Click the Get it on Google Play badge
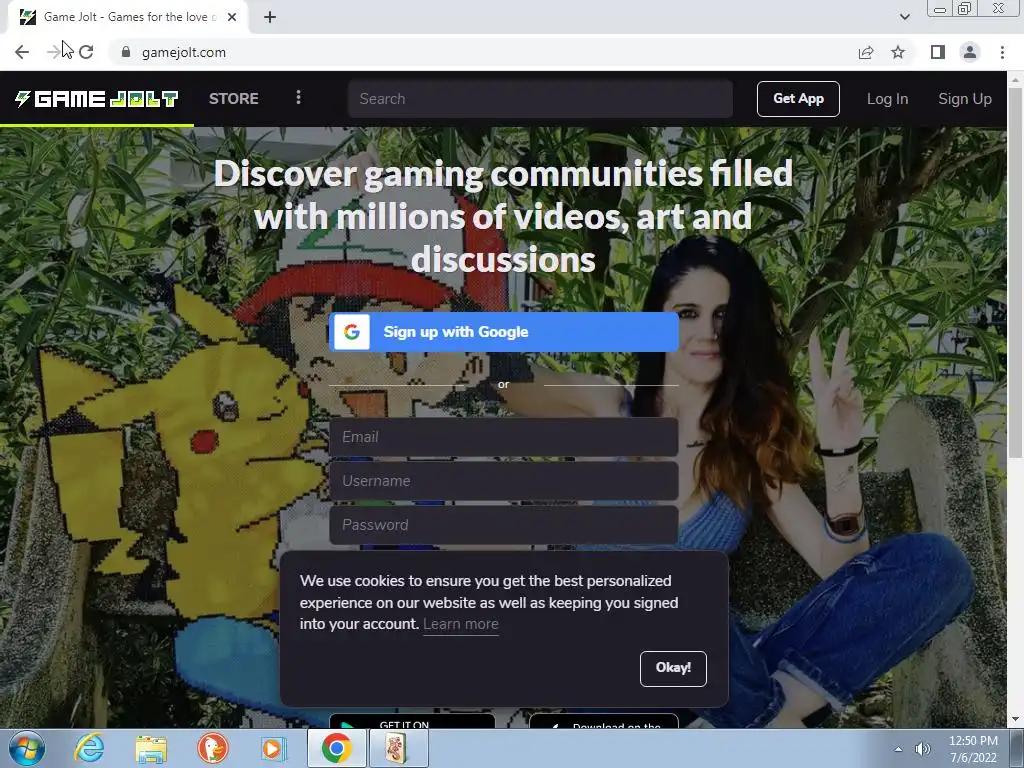 (412, 721)
